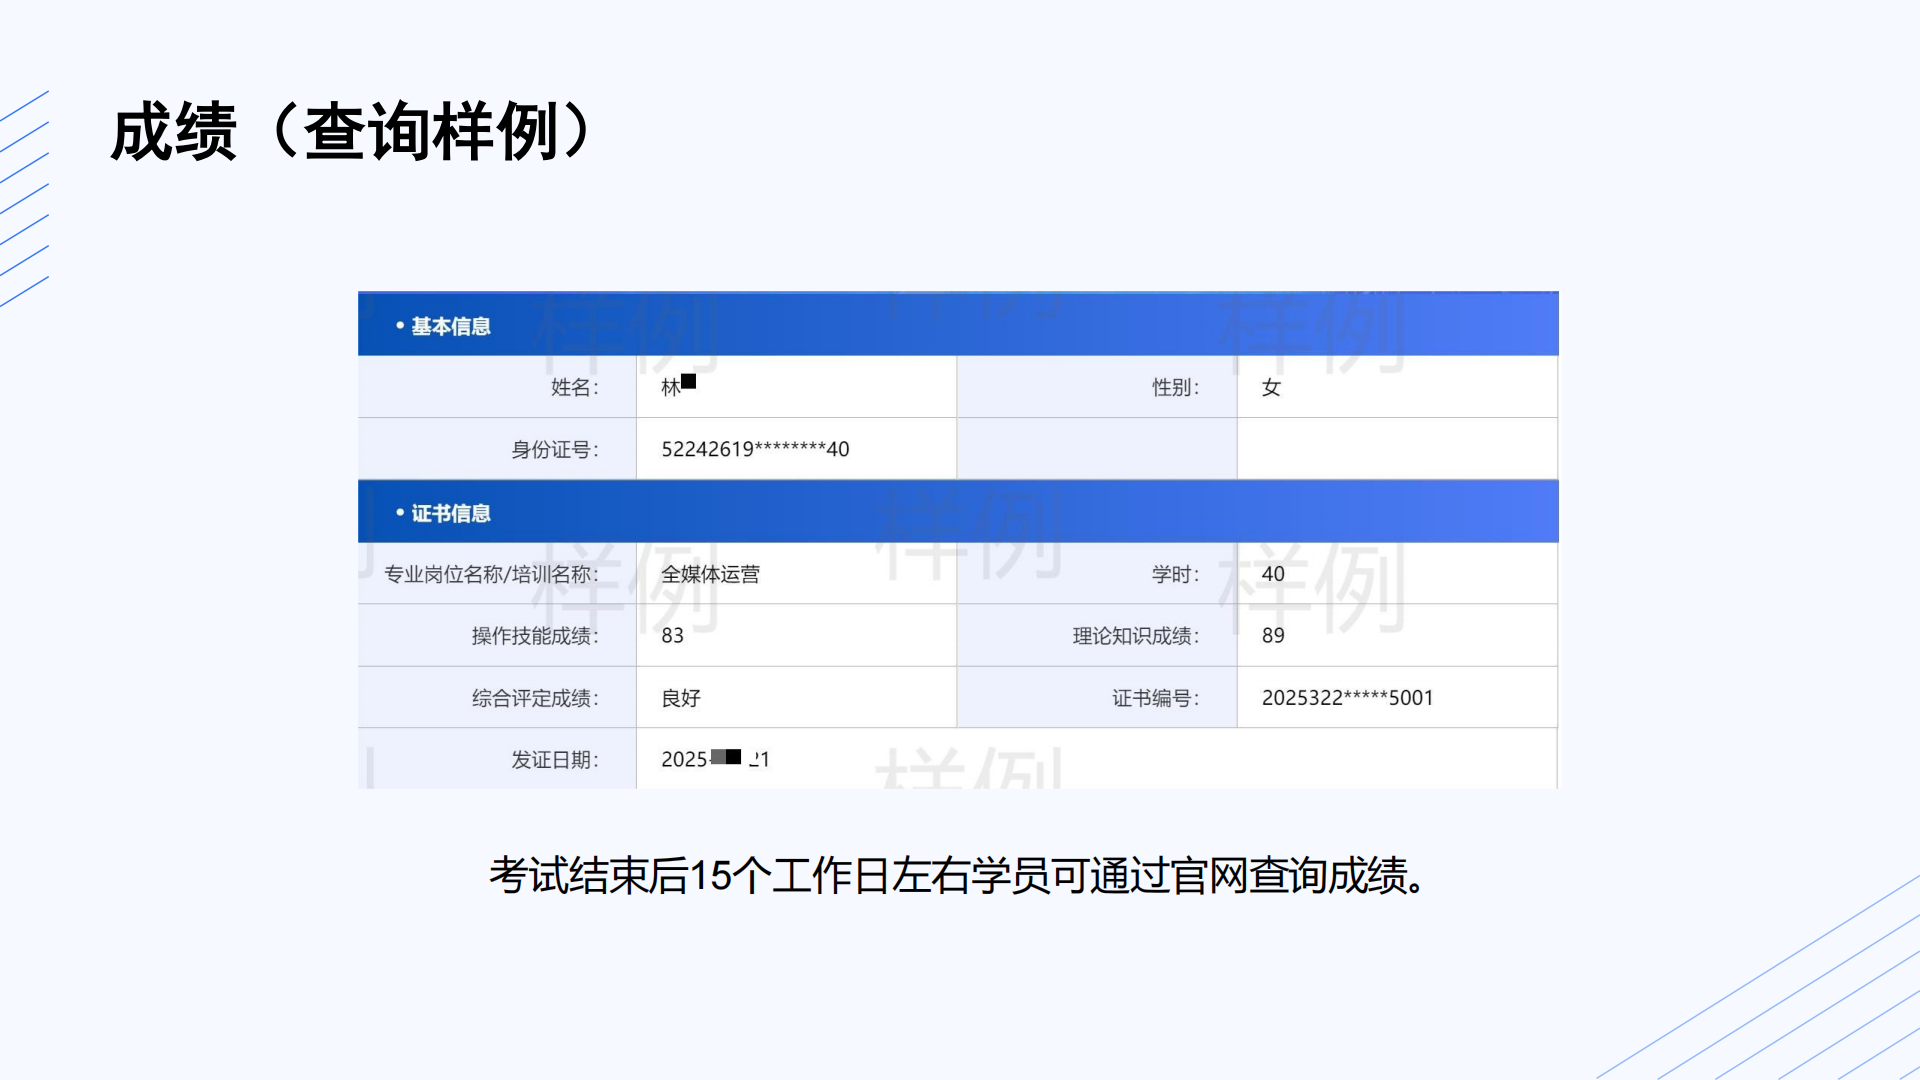Viewport: 1920px width, 1080px height.
Task: Select the value 全媒体运营
Action: coord(710,574)
